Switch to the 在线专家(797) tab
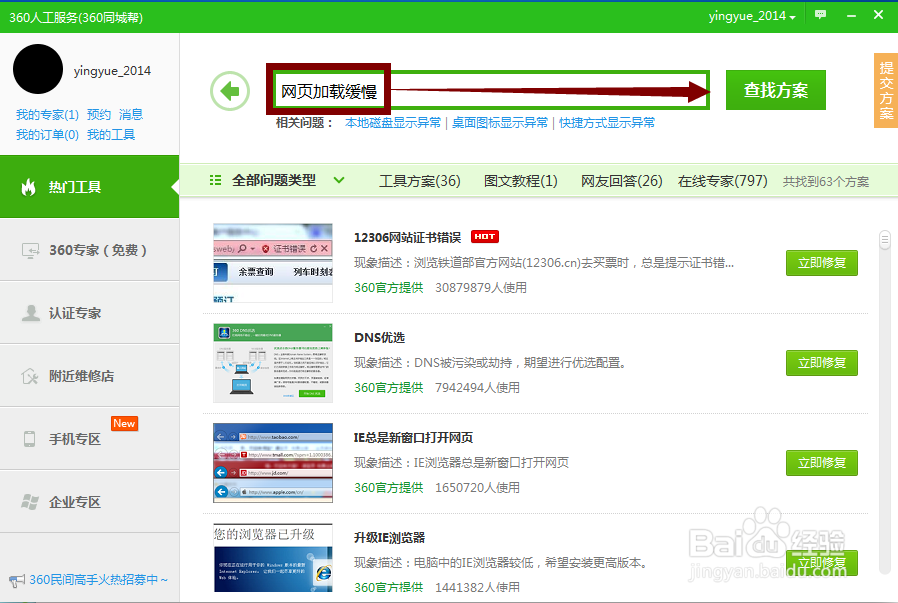The image size is (898, 603). (722, 181)
